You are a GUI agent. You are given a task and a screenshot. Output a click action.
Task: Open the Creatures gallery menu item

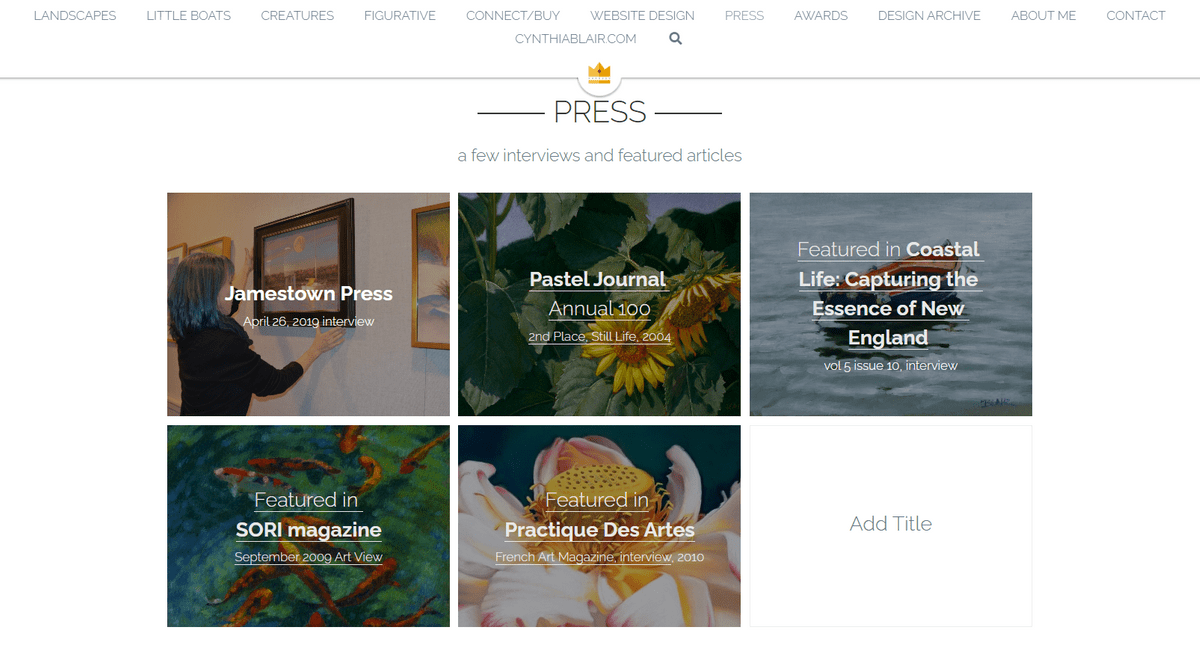(298, 15)
